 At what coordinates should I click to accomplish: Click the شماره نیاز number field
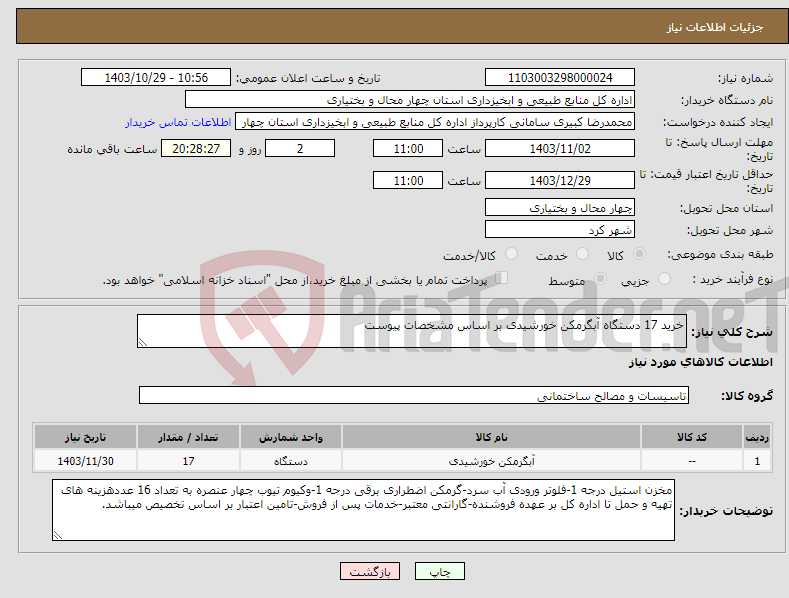pyautogui.click(x=560, y=78)
